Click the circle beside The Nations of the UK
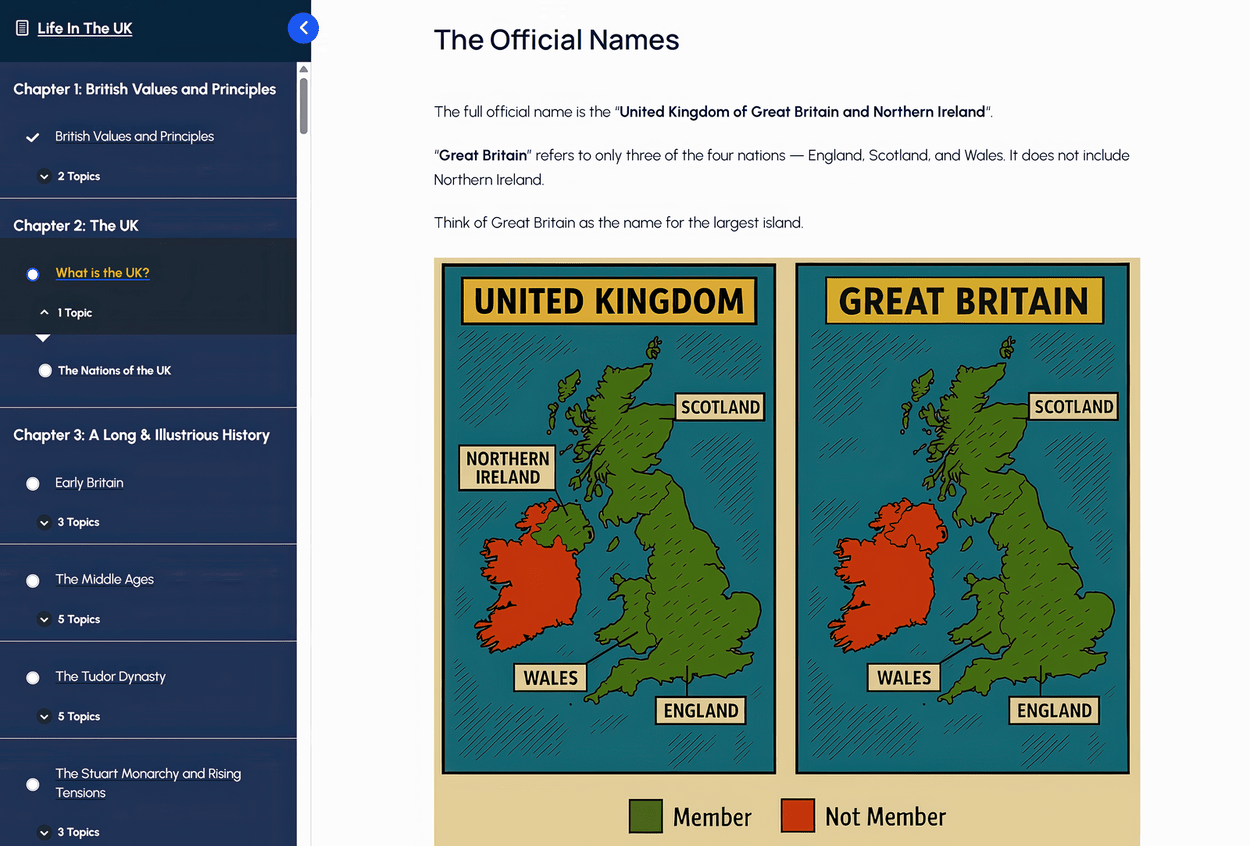 tap(45, 371)
